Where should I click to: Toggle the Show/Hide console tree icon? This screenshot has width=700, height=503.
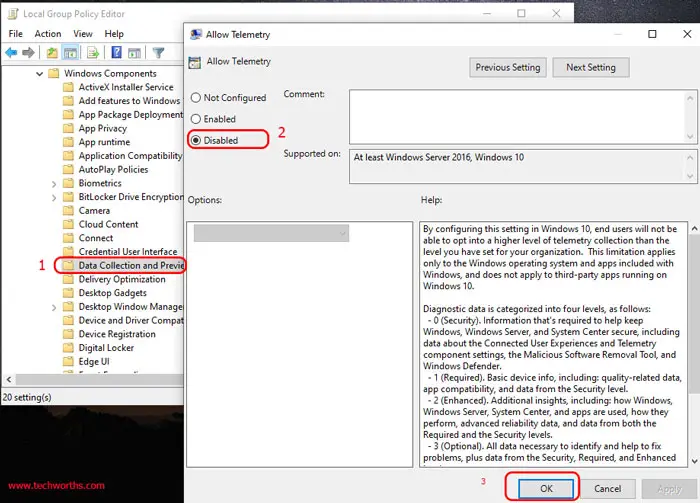pos(71,52)
